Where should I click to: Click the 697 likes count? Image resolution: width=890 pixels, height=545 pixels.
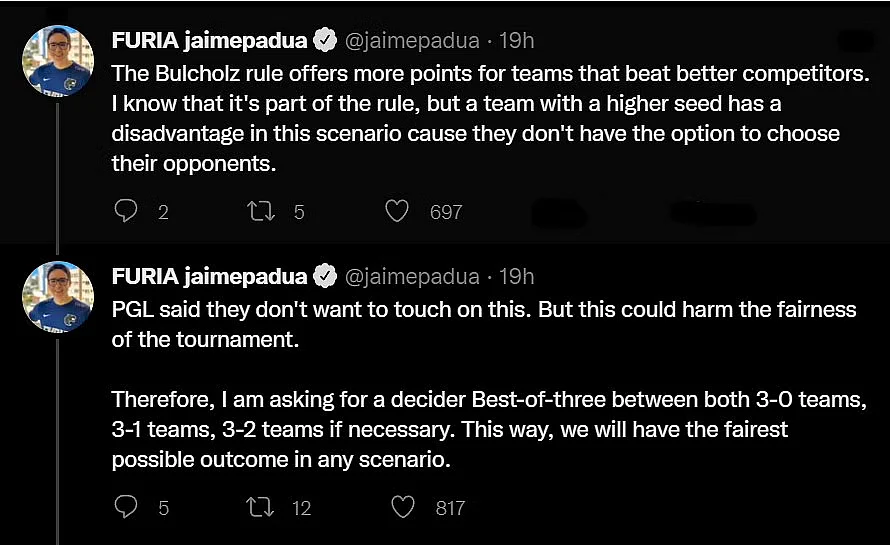coord(446,212)
